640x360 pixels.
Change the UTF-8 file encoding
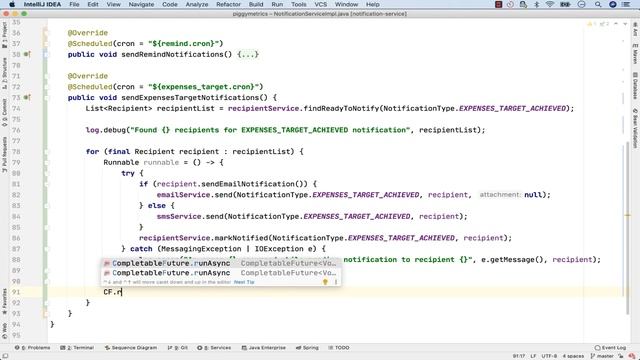(549, 356)
